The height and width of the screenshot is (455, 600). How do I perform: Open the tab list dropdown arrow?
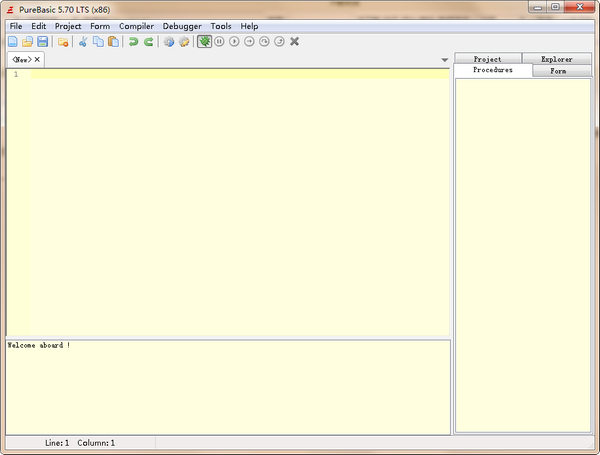pos(444,60)
